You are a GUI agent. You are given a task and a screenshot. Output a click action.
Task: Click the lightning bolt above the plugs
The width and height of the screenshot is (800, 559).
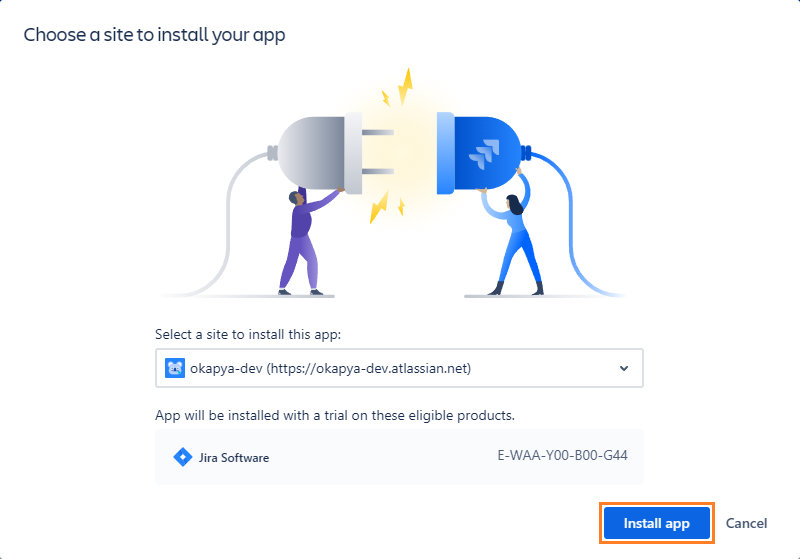pyautogui.click(x=404, y=86)
